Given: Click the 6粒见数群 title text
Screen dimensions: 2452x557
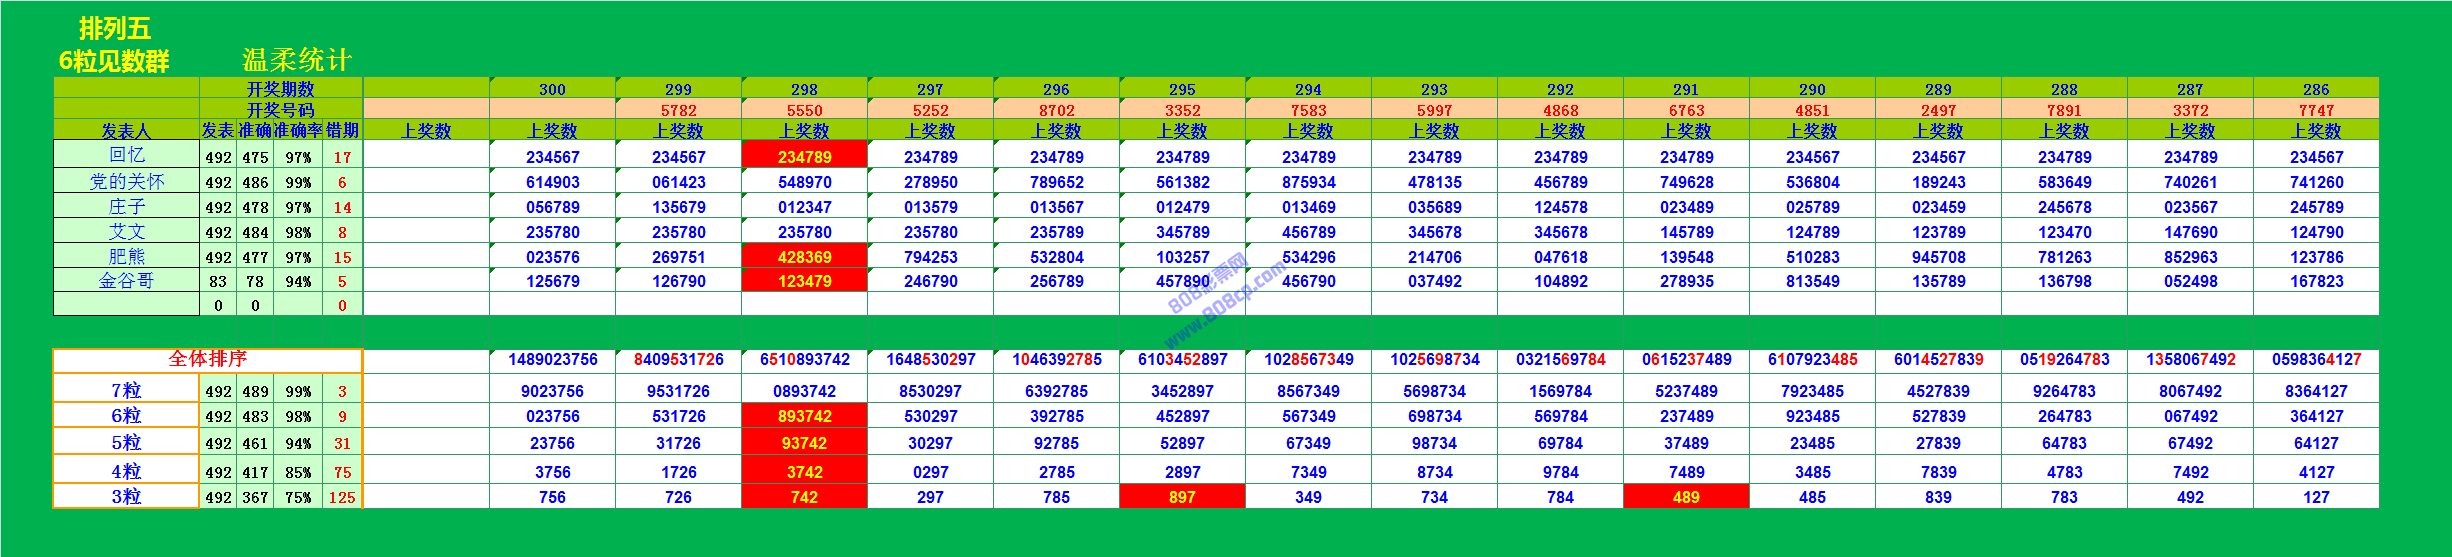Looking at the screenshot, I should (x=114, y=61).
